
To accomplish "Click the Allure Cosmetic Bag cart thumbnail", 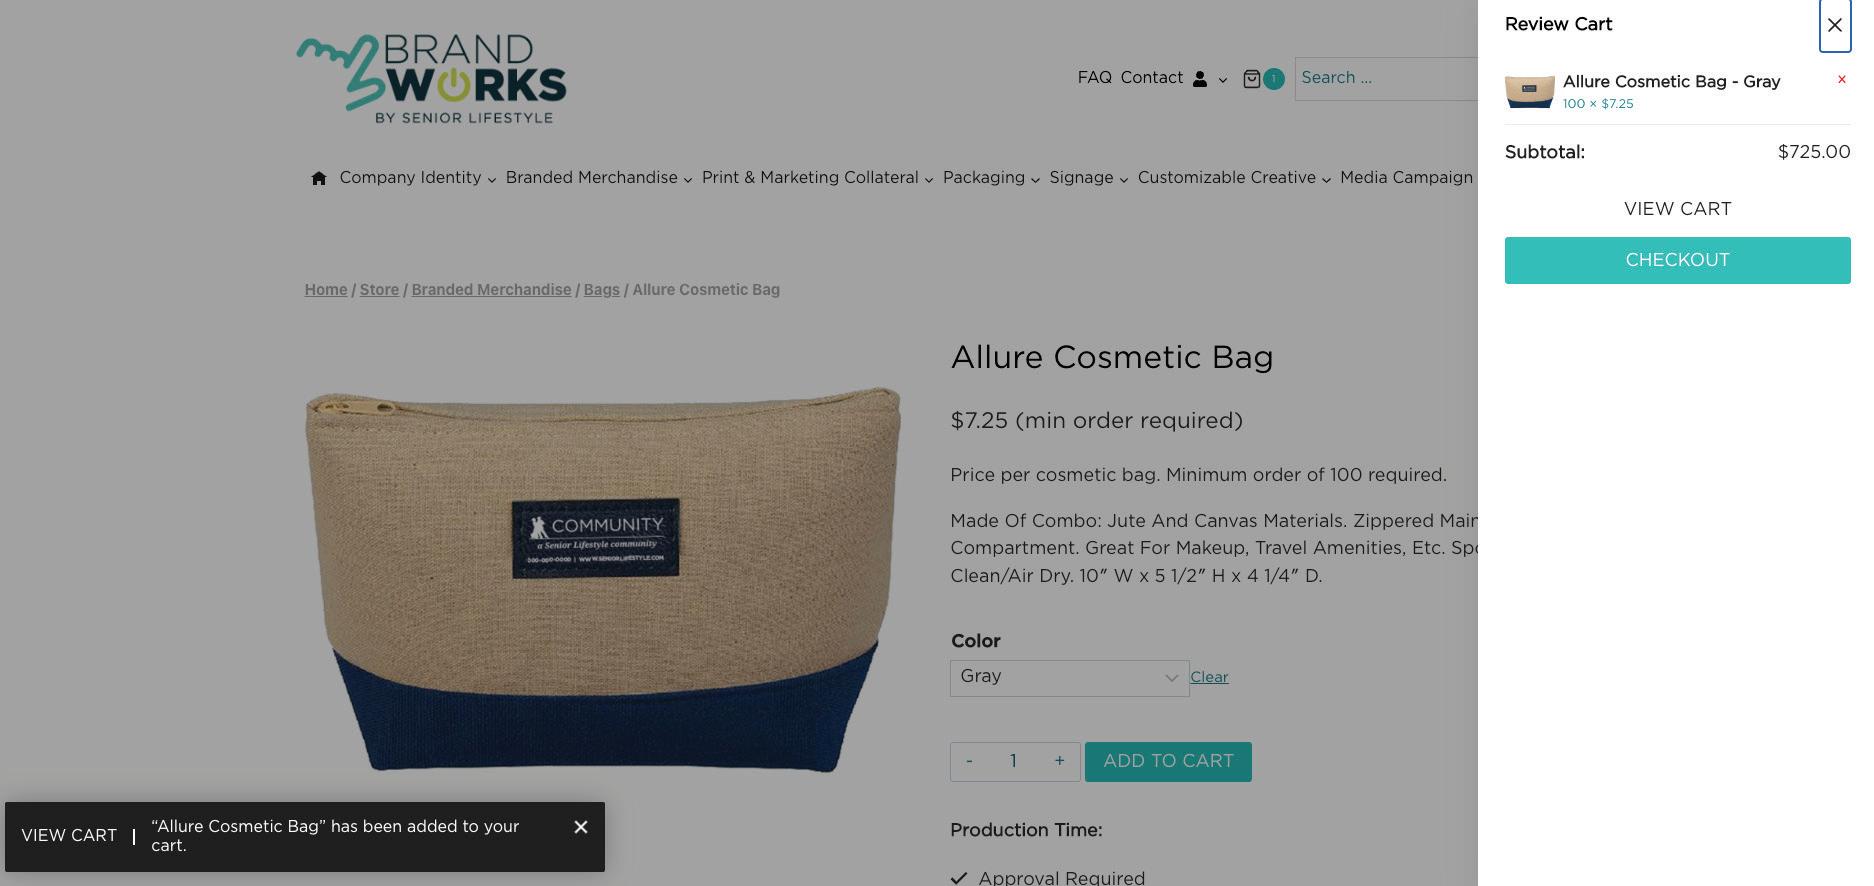I will point(1529,91).
